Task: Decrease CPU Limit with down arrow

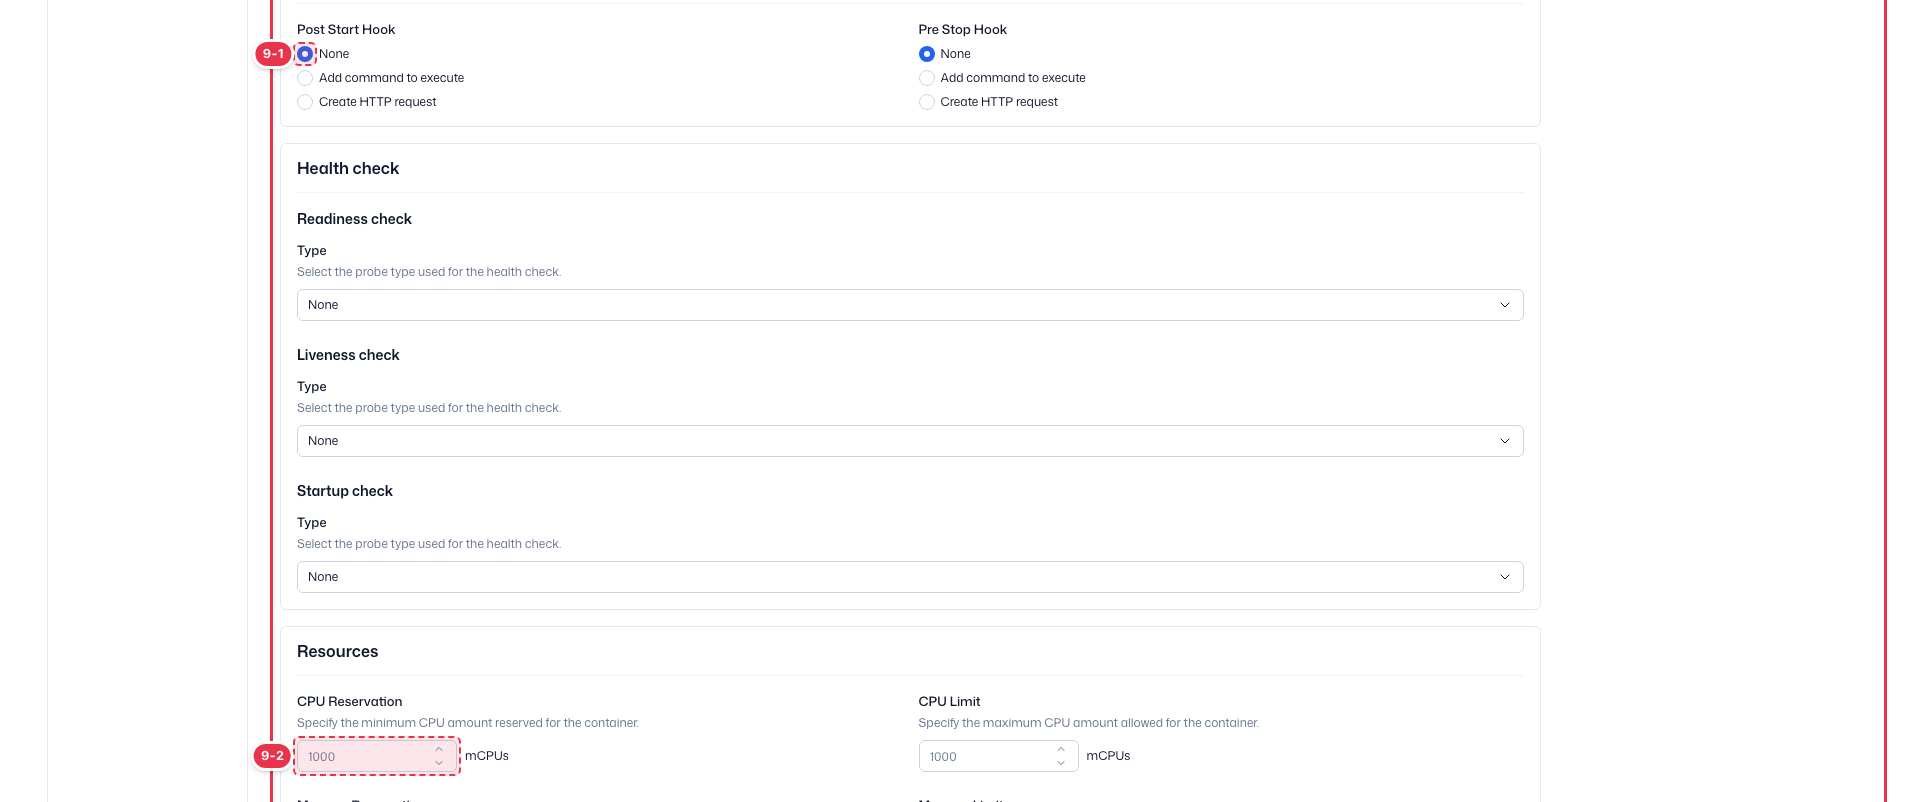Action: pos(1061,763)
